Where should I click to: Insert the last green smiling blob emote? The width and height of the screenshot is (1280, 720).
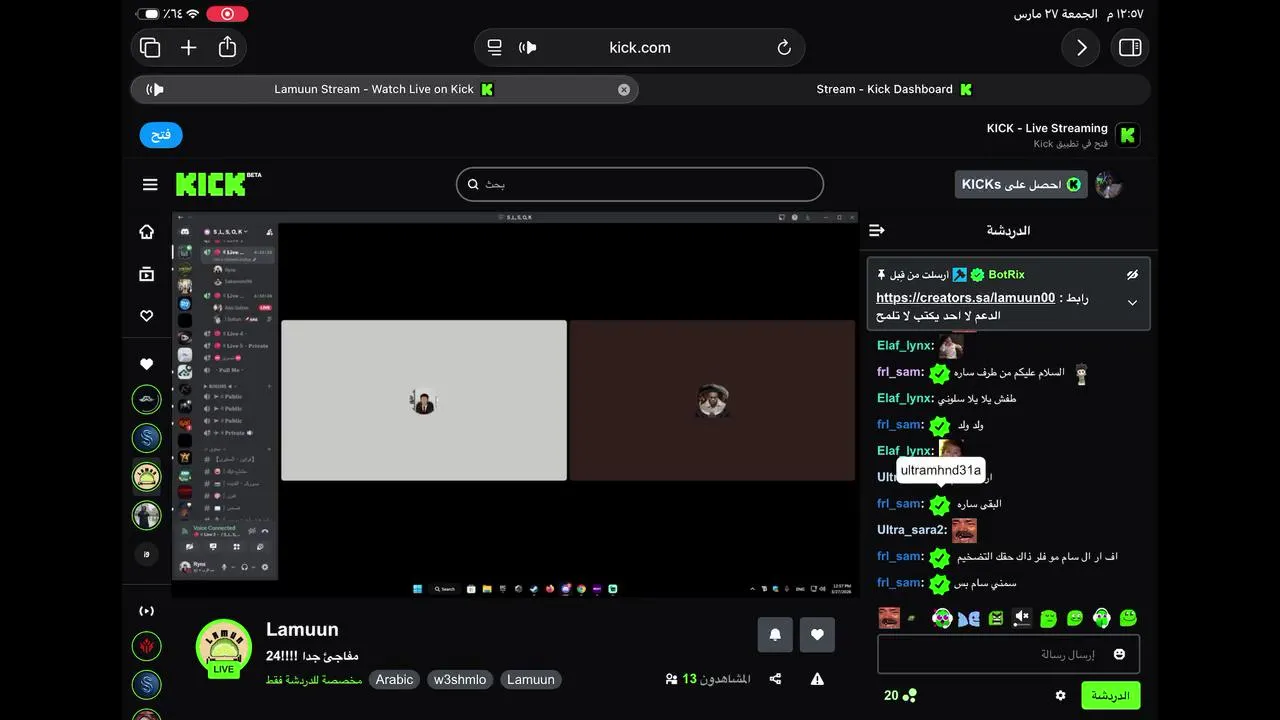point(1128,618)
